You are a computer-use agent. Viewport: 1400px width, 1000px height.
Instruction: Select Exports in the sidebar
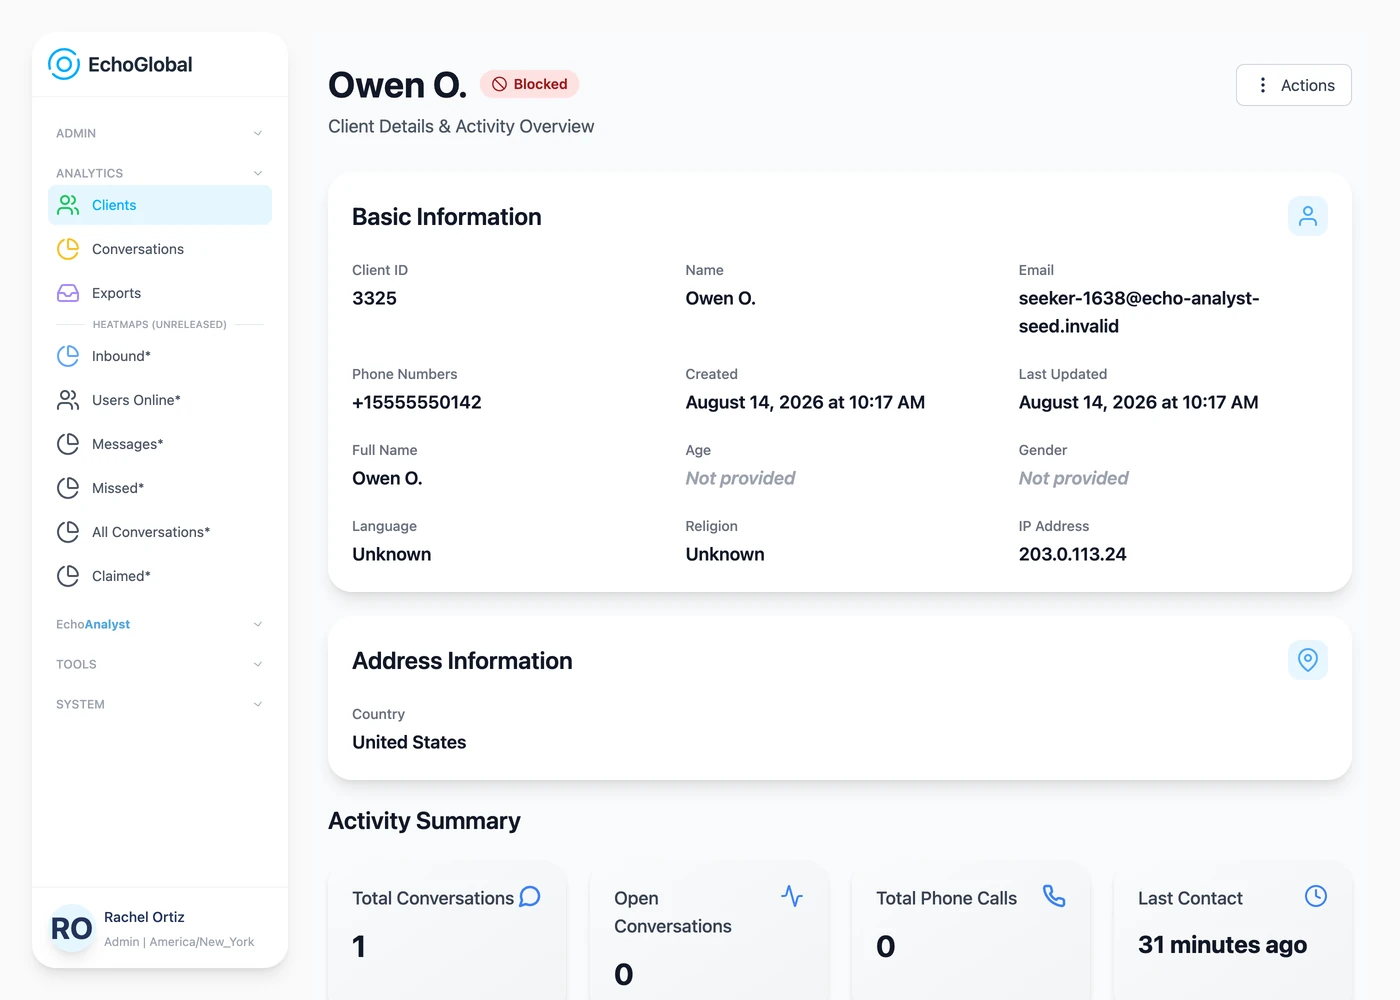tap(160, 293)
